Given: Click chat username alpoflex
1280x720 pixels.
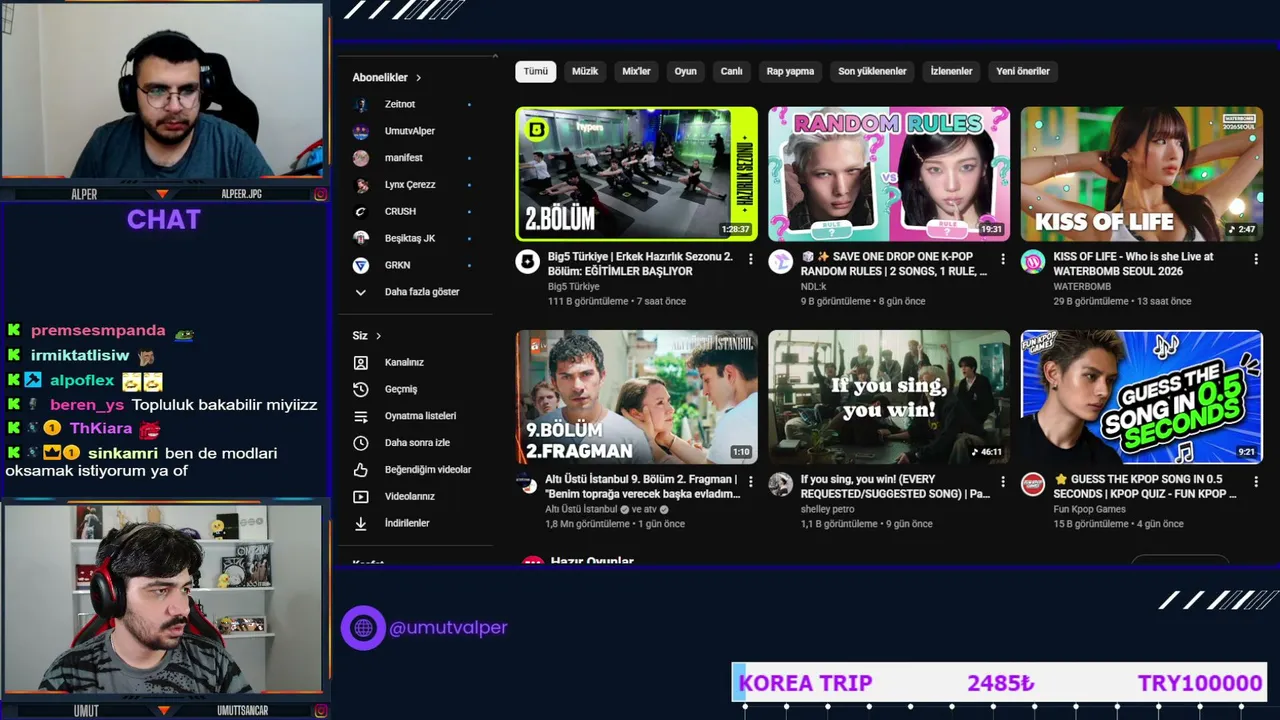Looking at the screenshot, I should [x=82, y=381].
